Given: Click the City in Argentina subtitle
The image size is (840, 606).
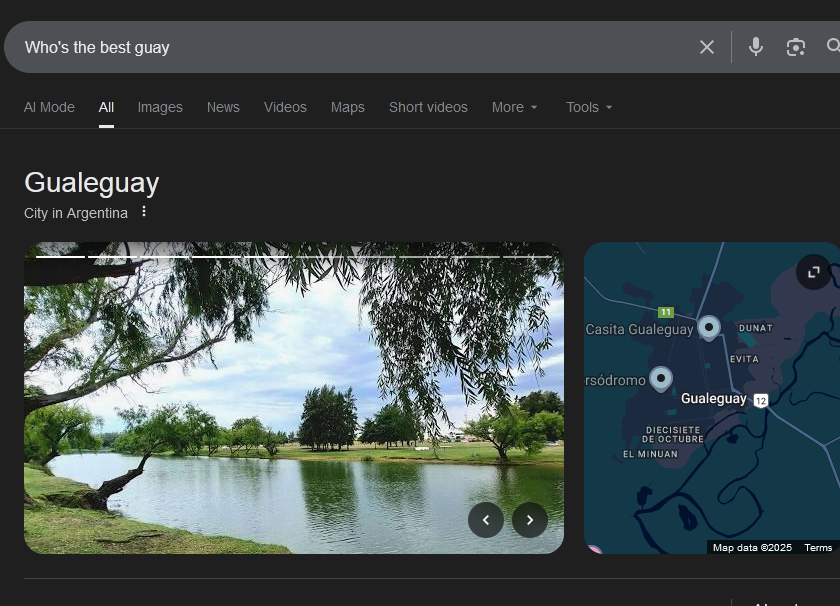Looking at the screenshot, I should pyautogui.click(x=76, y=213).
